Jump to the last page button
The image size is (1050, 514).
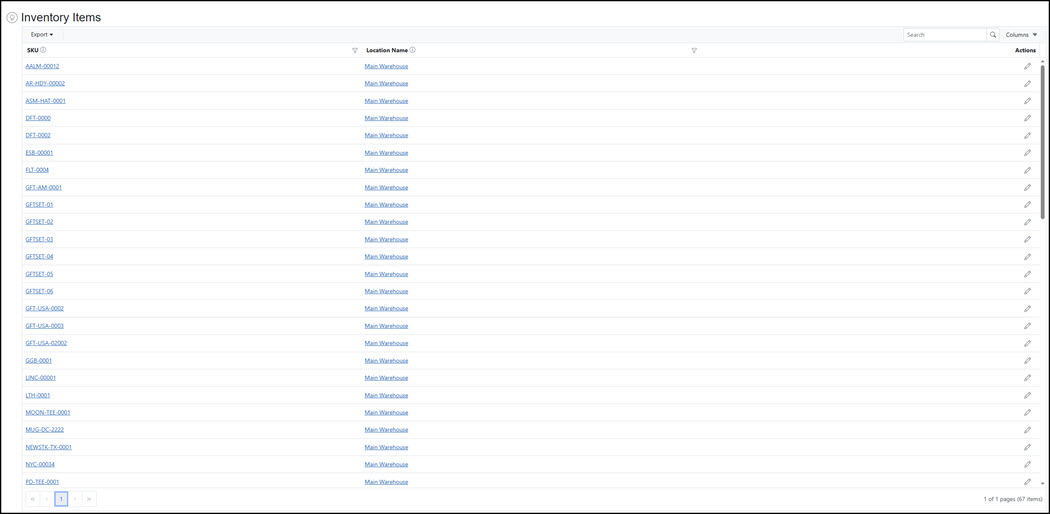pos(89,499)
